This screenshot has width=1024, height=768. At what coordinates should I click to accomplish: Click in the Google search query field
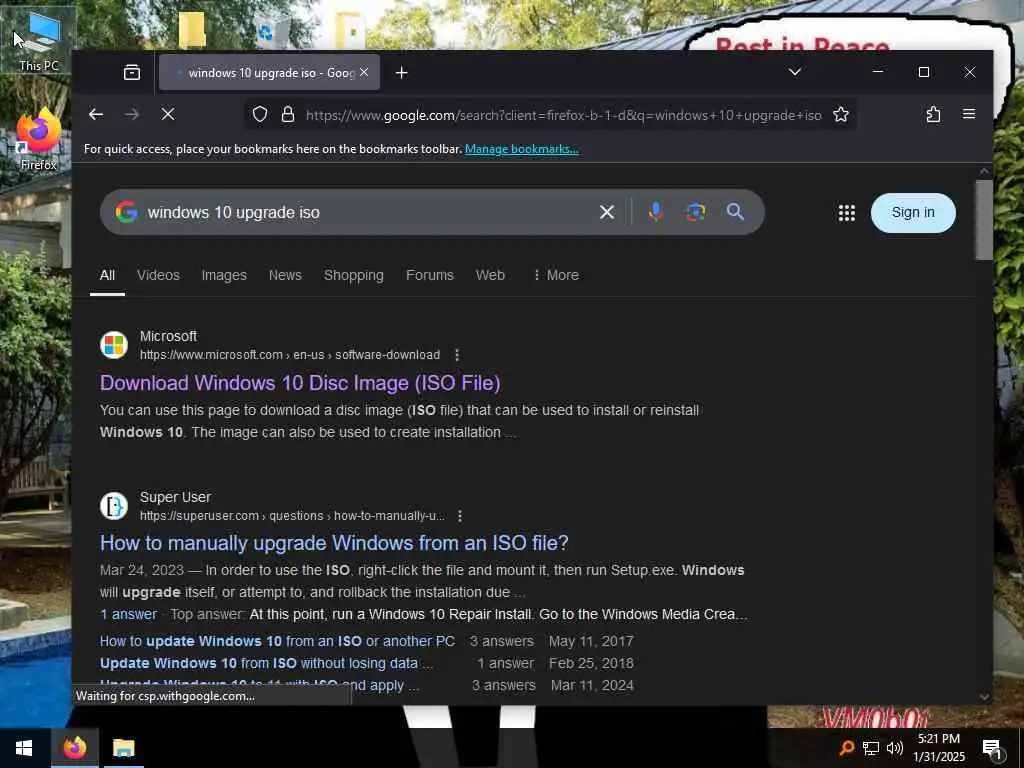tap(366, 212)
